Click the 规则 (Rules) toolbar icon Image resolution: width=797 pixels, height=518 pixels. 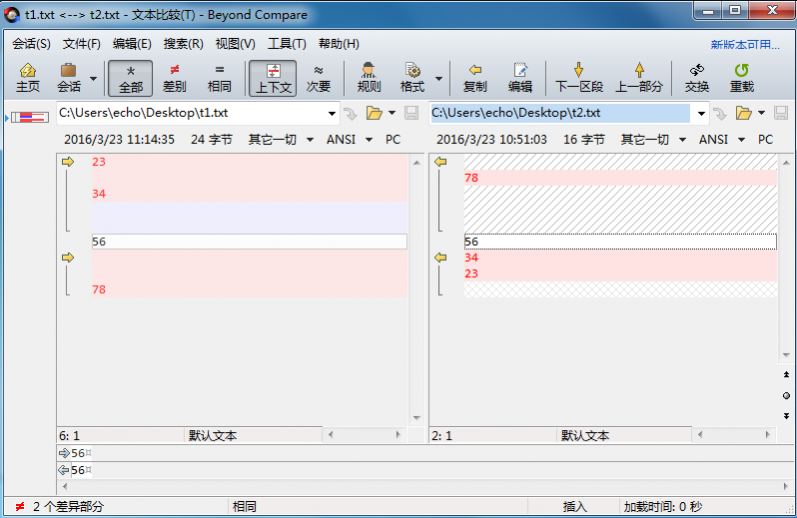click(x=368, y=77)
